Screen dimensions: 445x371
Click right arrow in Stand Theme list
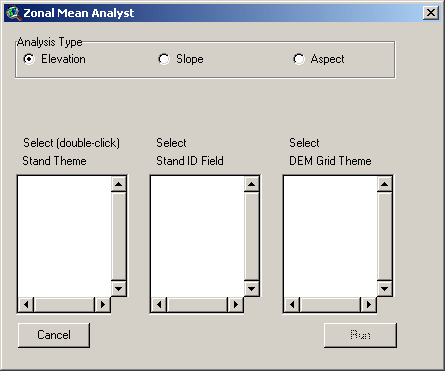pyautogui.click(x=103, y=304)
